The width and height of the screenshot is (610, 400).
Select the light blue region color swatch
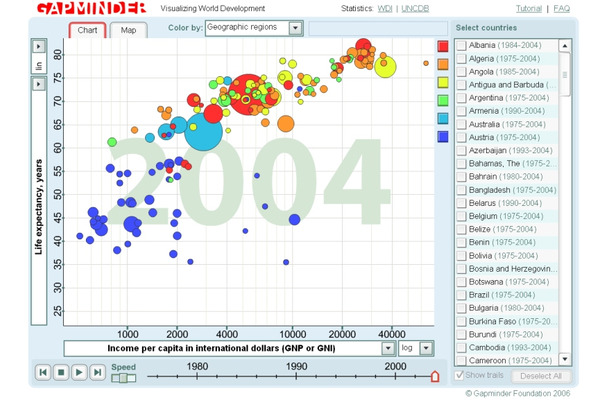coord(443,118)
